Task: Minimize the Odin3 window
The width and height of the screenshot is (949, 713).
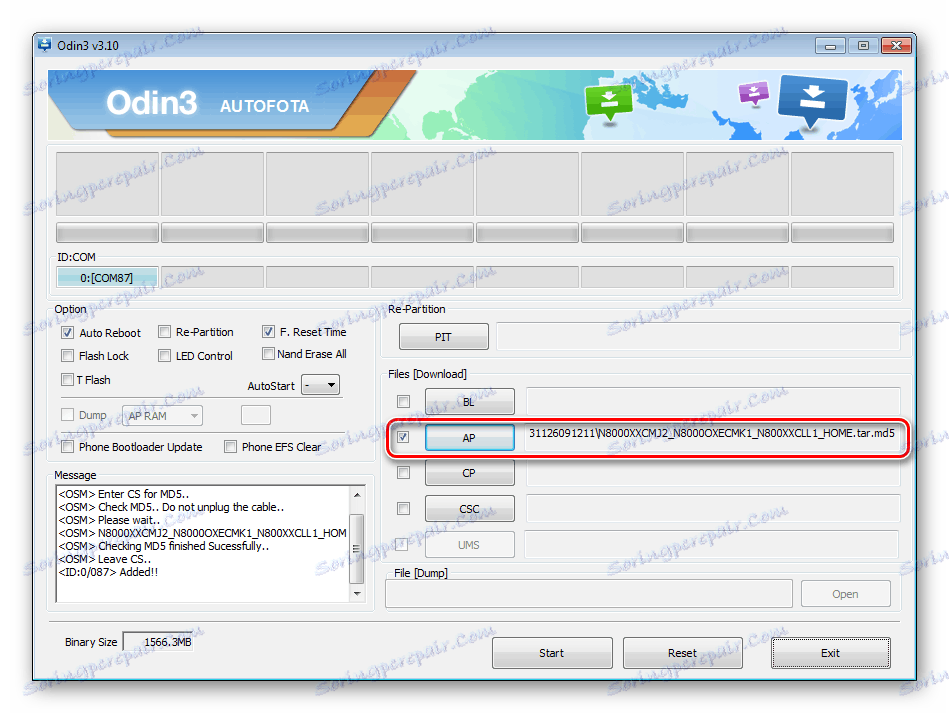Action: click(x=831, y=45)
